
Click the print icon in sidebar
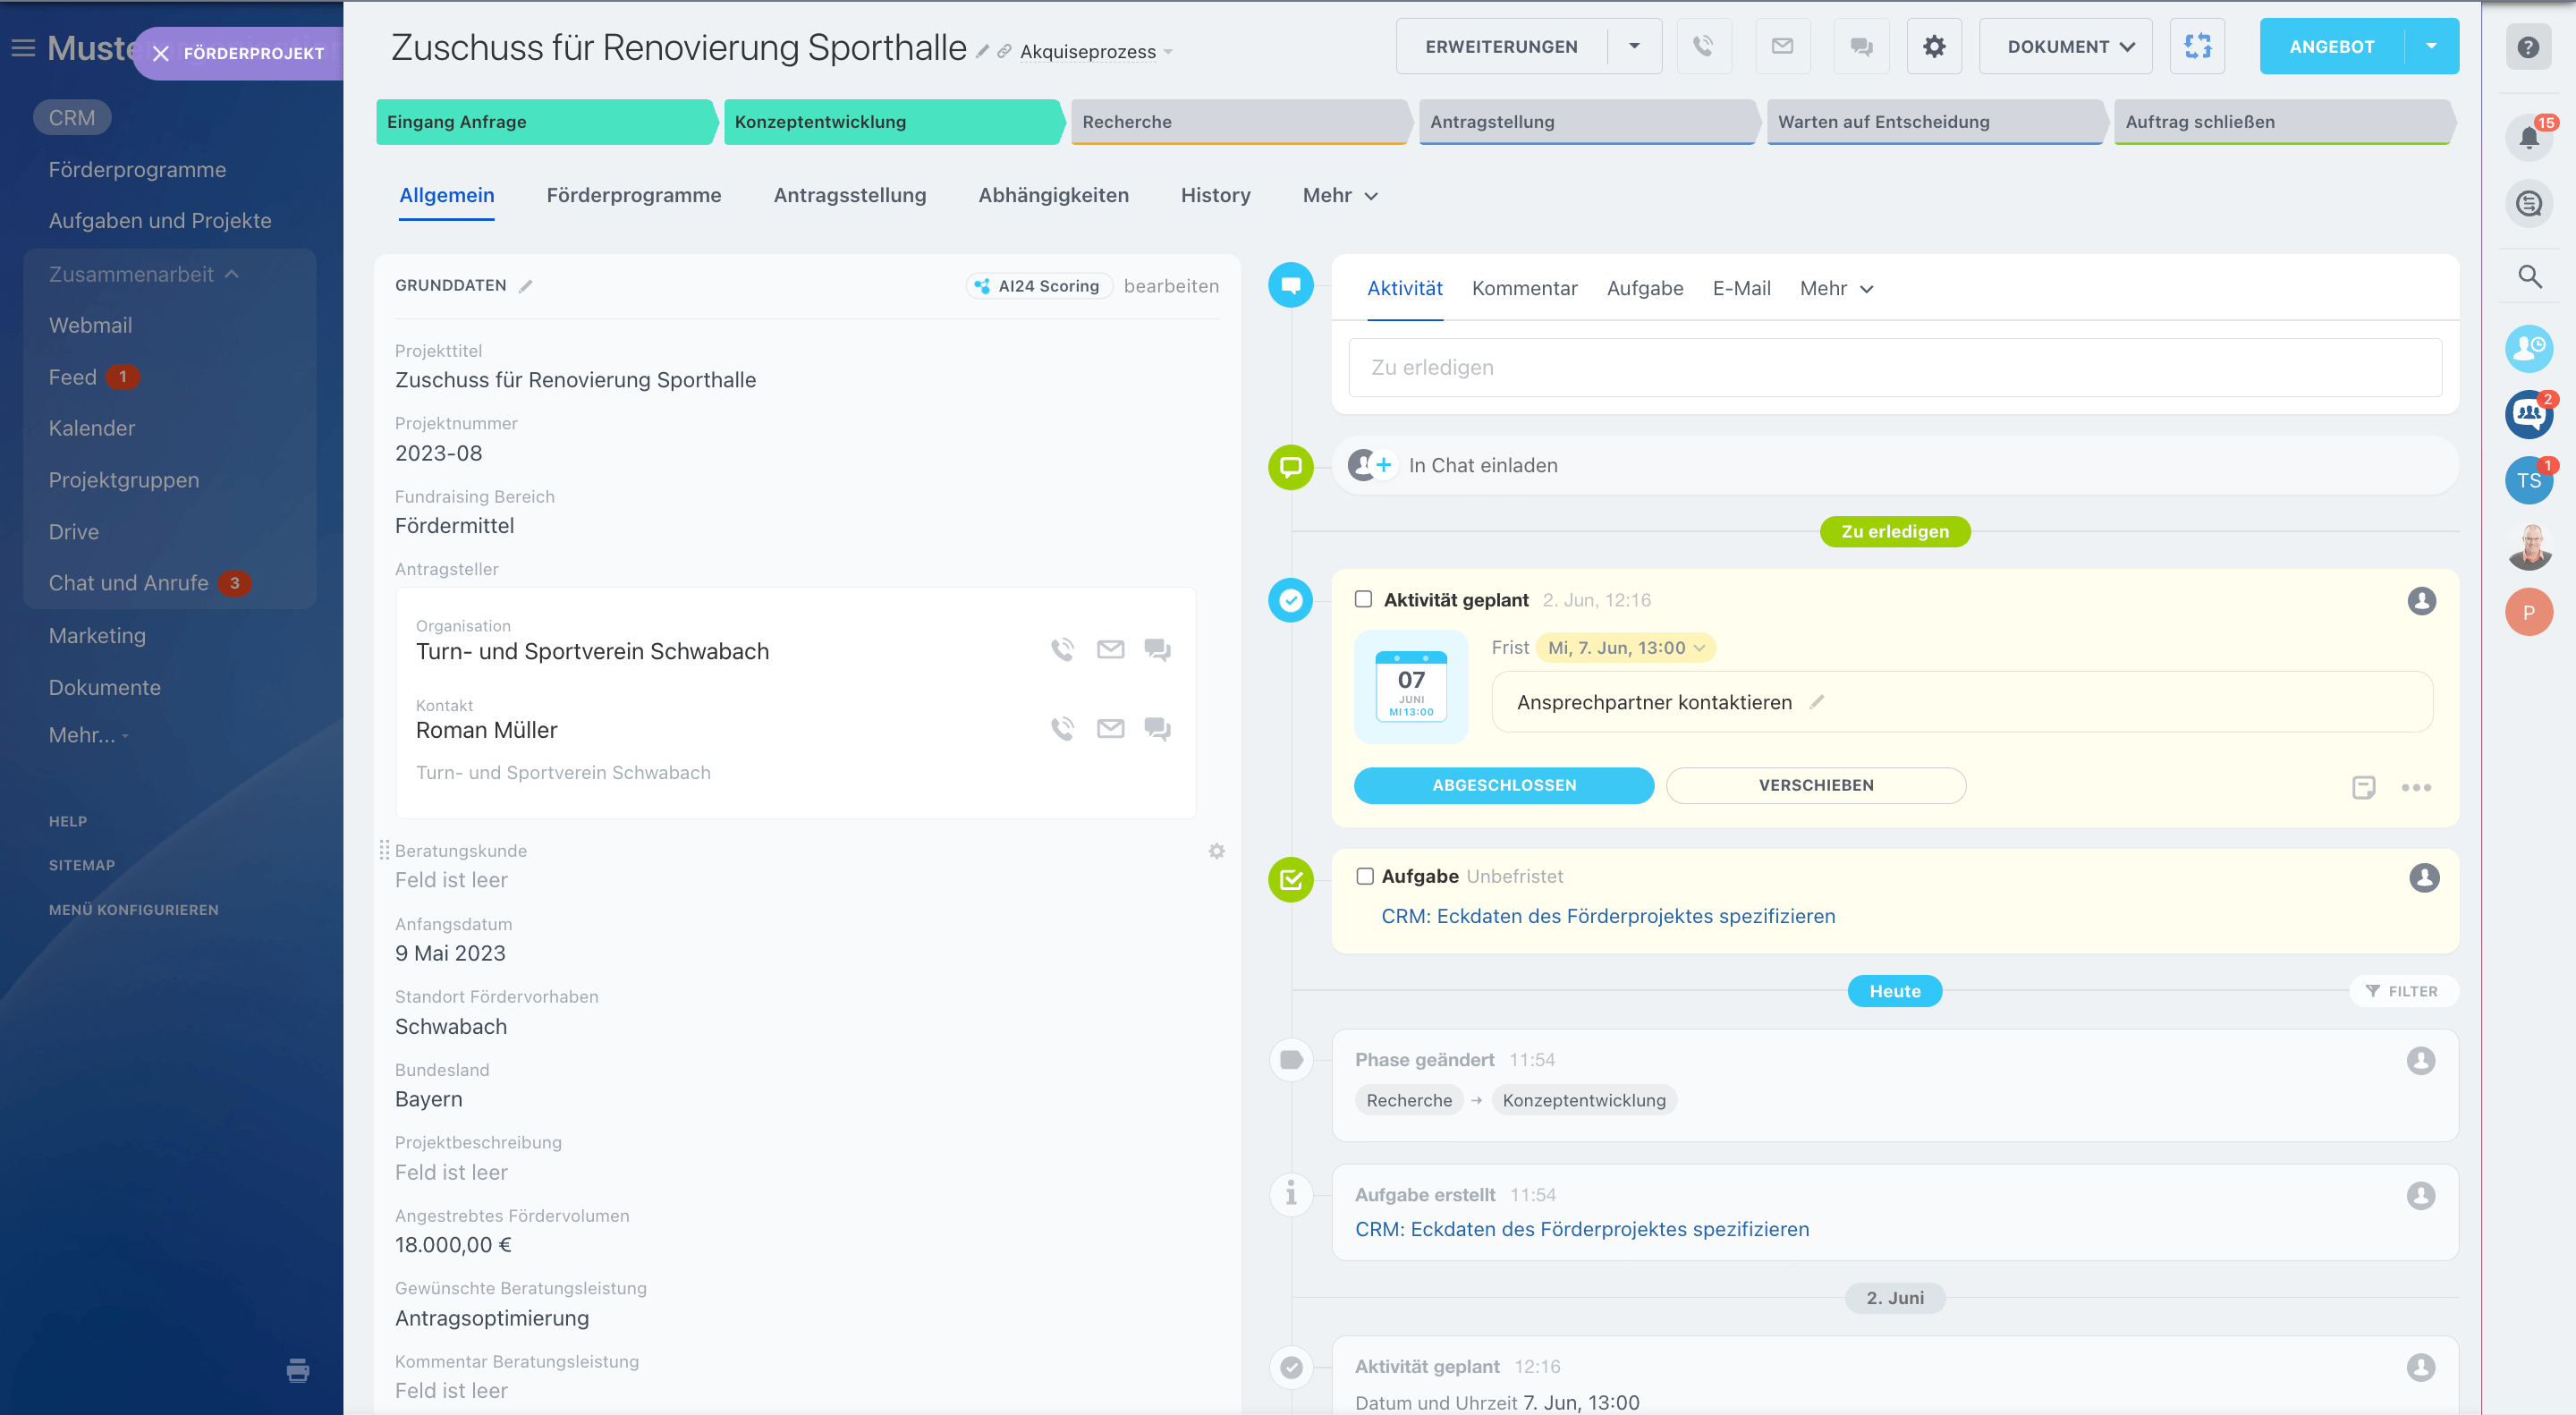click(297, 1369)
